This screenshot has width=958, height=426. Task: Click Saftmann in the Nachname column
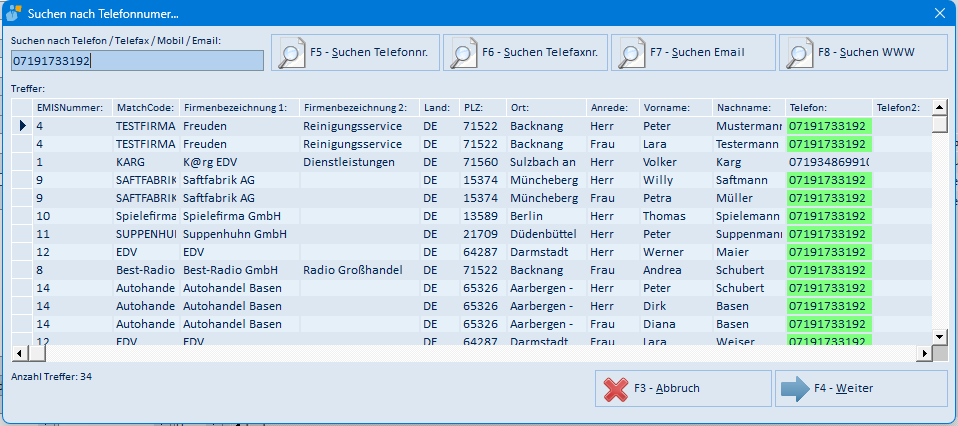click(749, 180)
